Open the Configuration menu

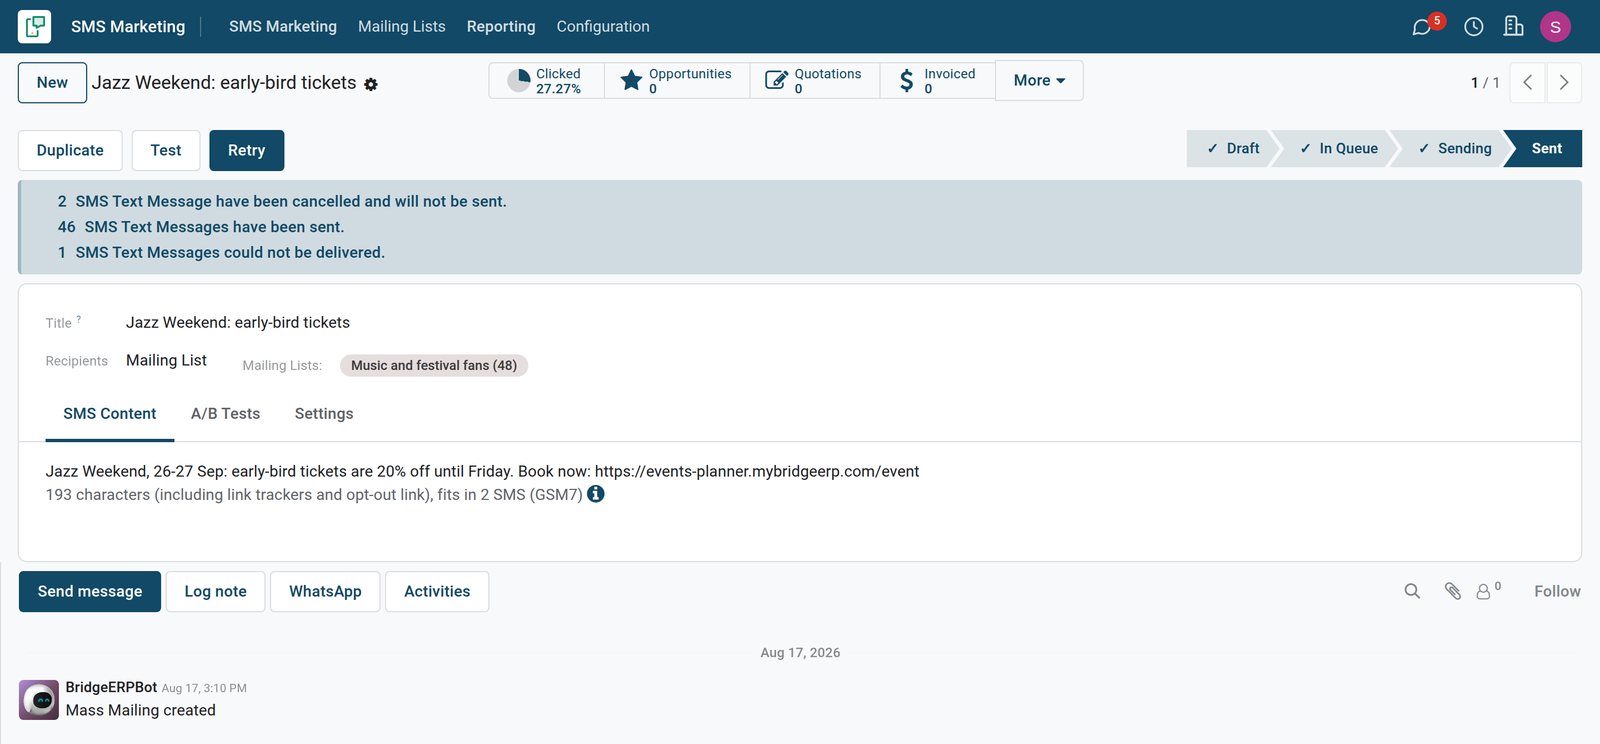coord(603,26)
